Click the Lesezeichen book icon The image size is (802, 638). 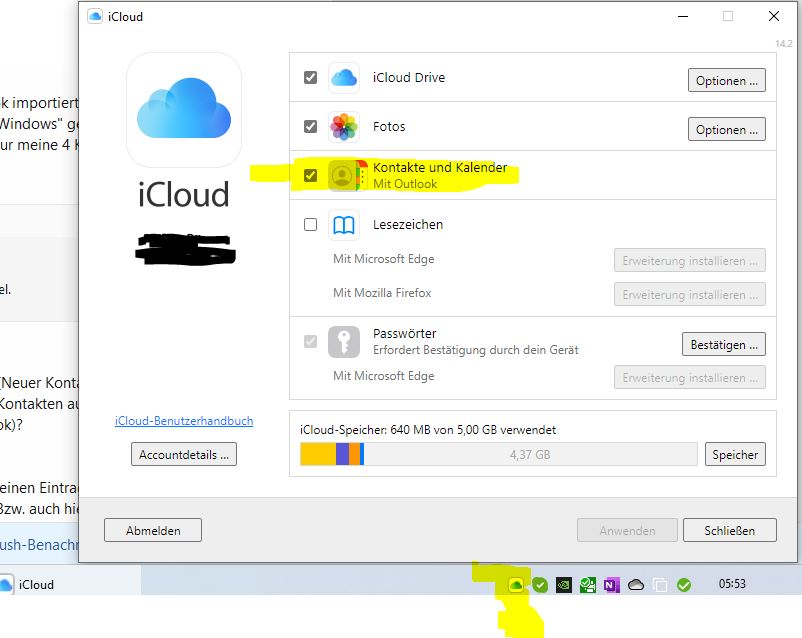click(344, 225)
